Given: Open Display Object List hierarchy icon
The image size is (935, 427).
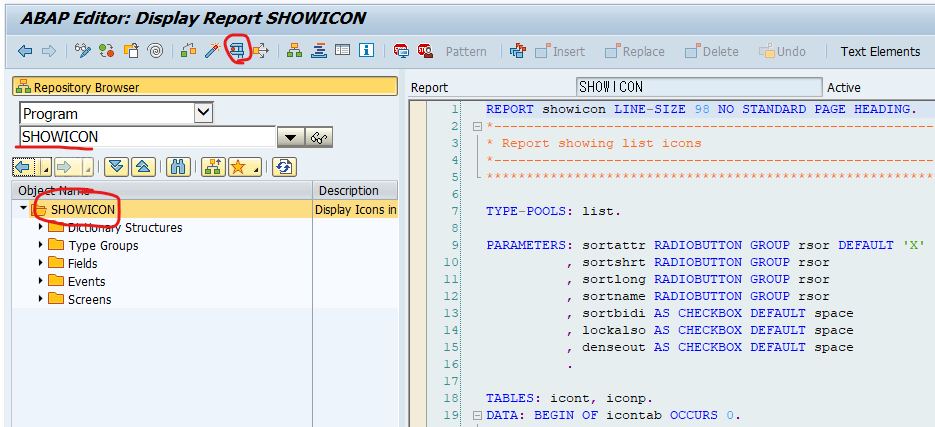Looking at the screenshot, I should [294, 51].
